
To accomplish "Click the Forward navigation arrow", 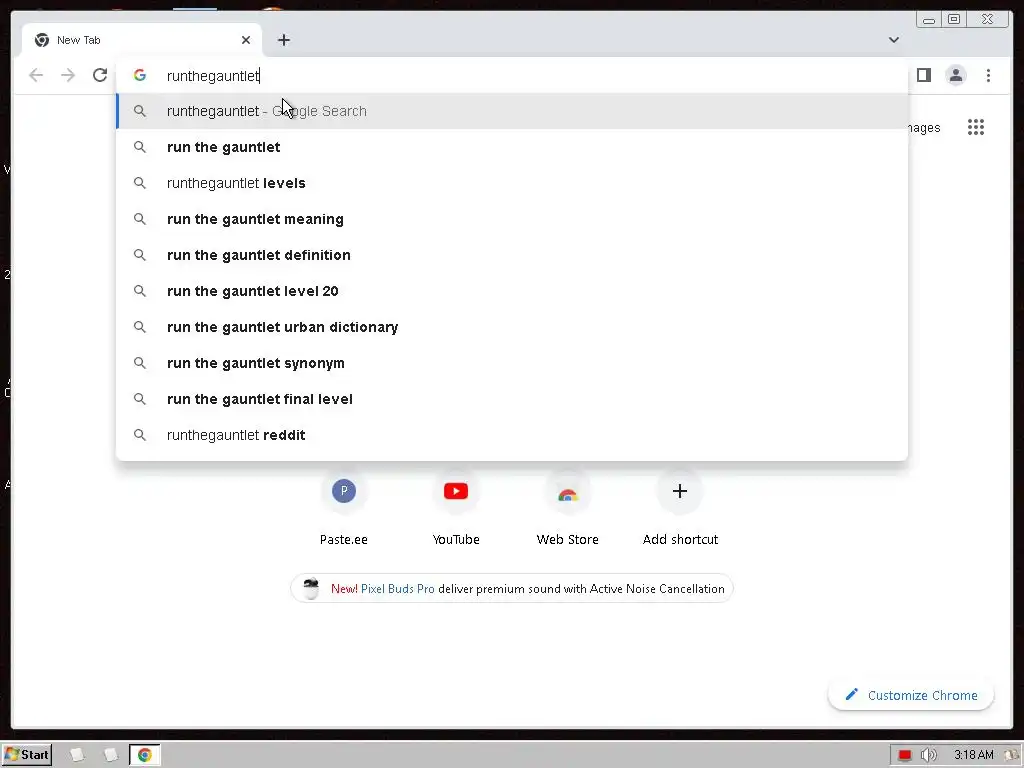I will (x=68, y=75).
